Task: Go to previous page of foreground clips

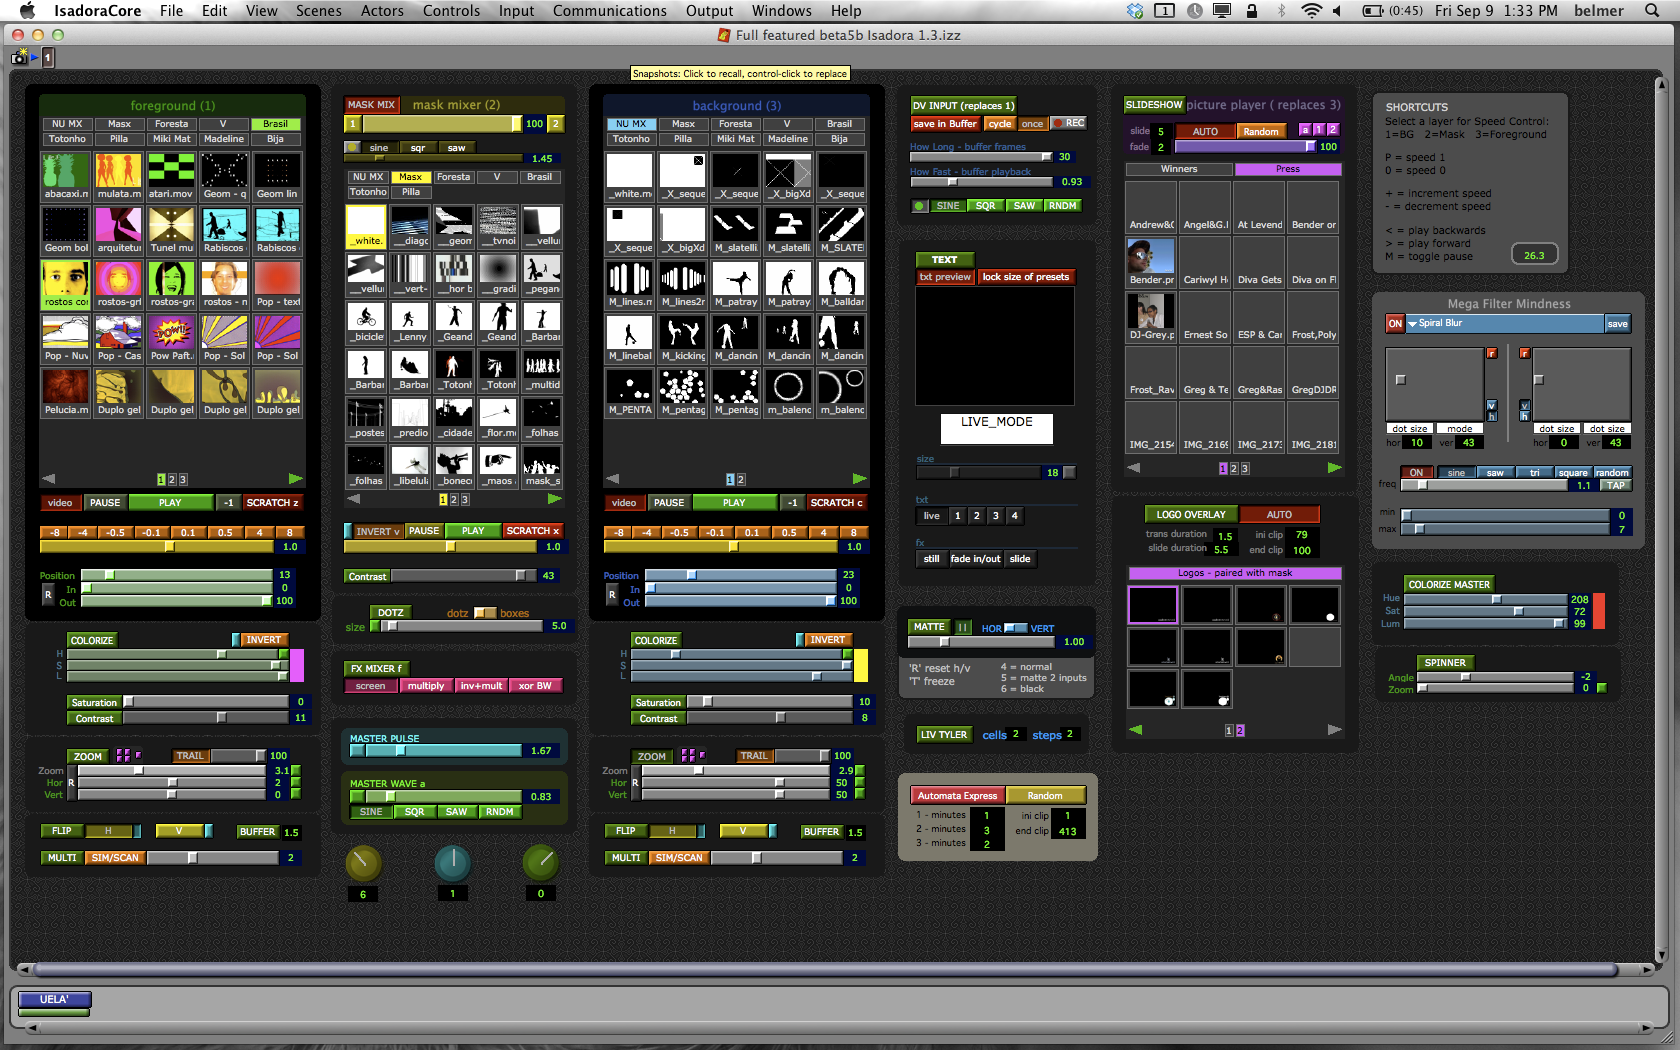Action: coord(48,479)
